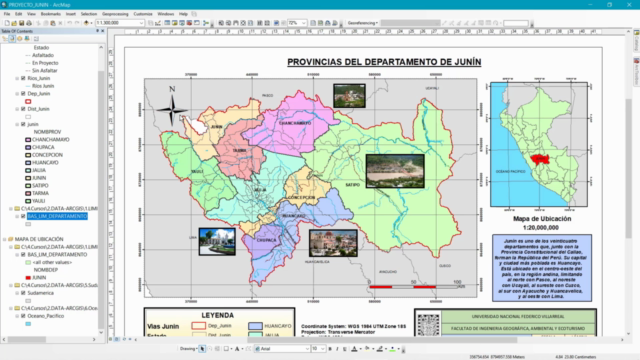The width and height of the screenshot is (640, 360).
Task: Open the Python window icon
Action: [x=197, y=23]
